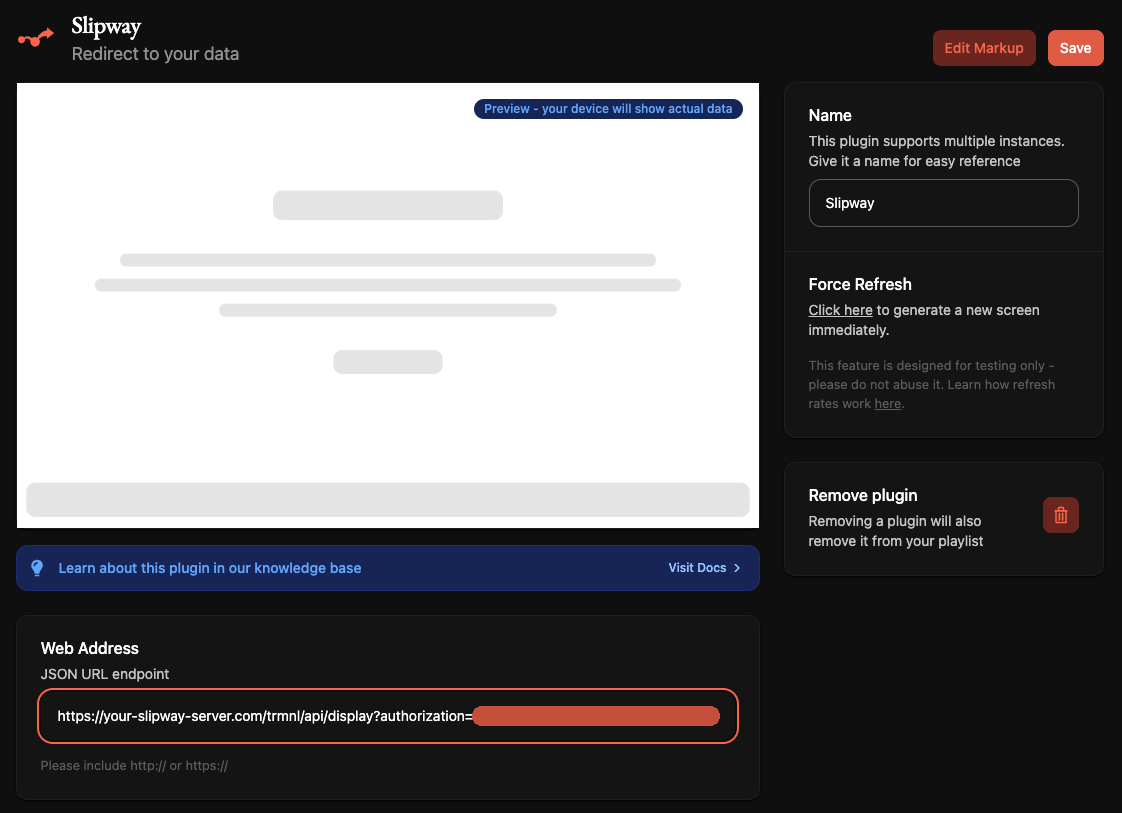Click here to force a refresh
The height and width of the screenshot is (813, 1122).
click(840, 310)
